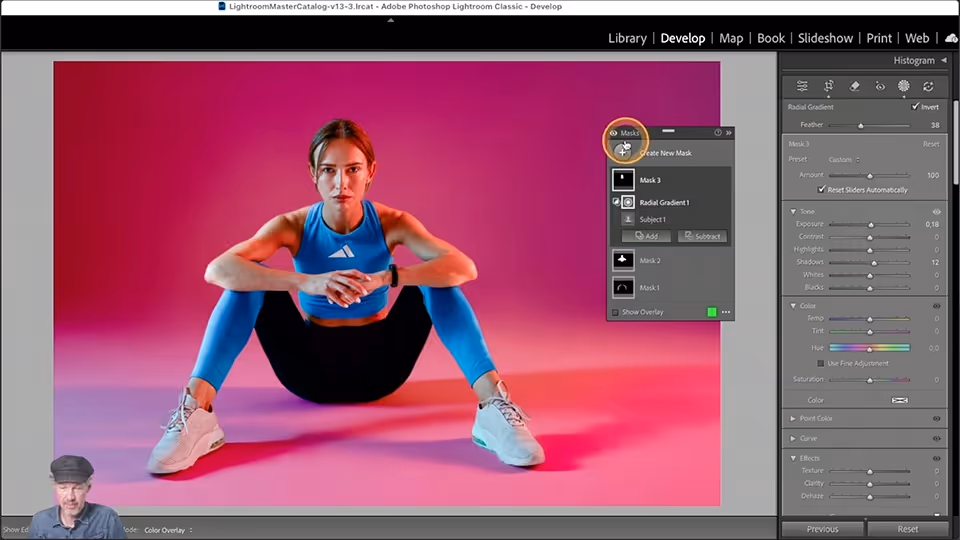The image size is (960, 540).
Task: Click the Create New Mask plus icon
Action: pos(623,152)
